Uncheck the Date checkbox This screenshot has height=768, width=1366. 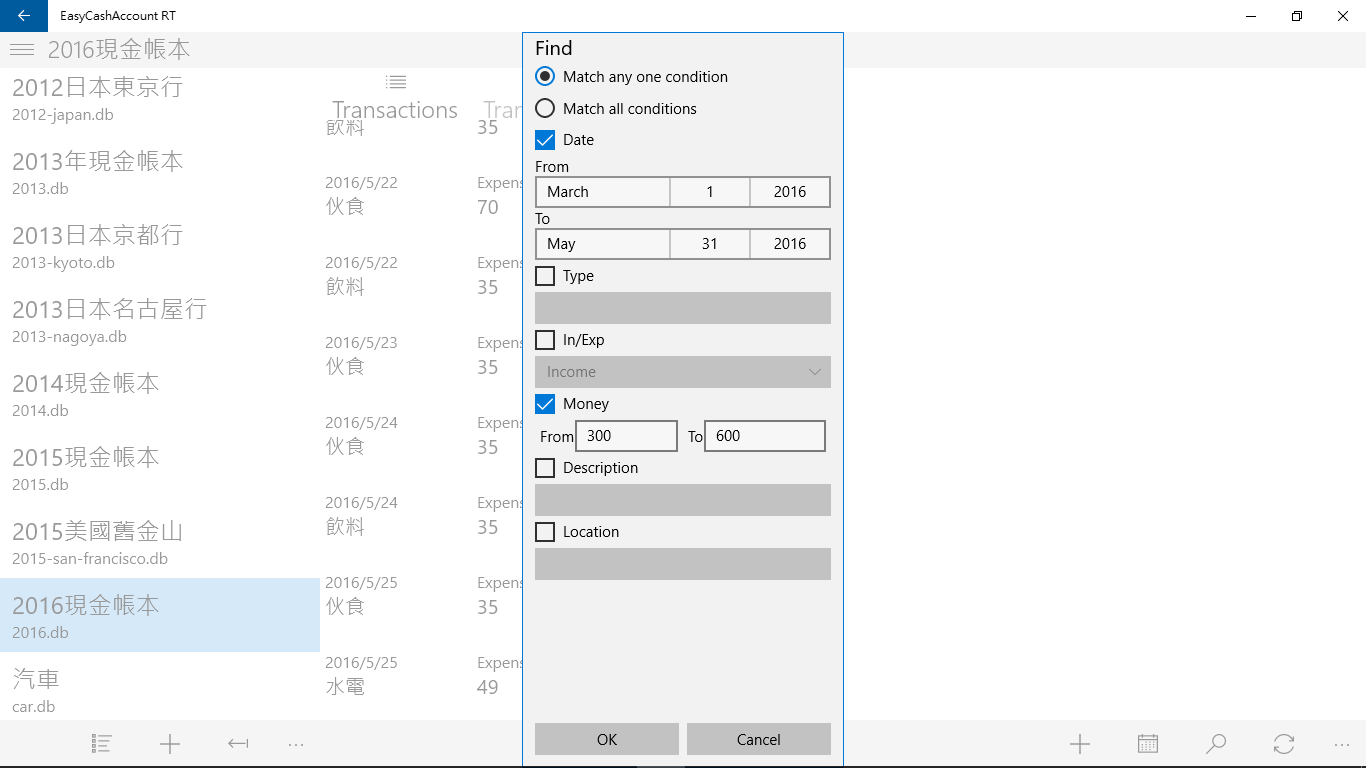tap(545, 140)
